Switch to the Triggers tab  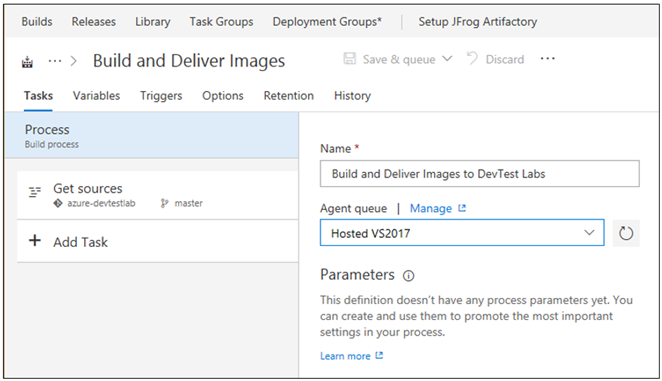161,95
